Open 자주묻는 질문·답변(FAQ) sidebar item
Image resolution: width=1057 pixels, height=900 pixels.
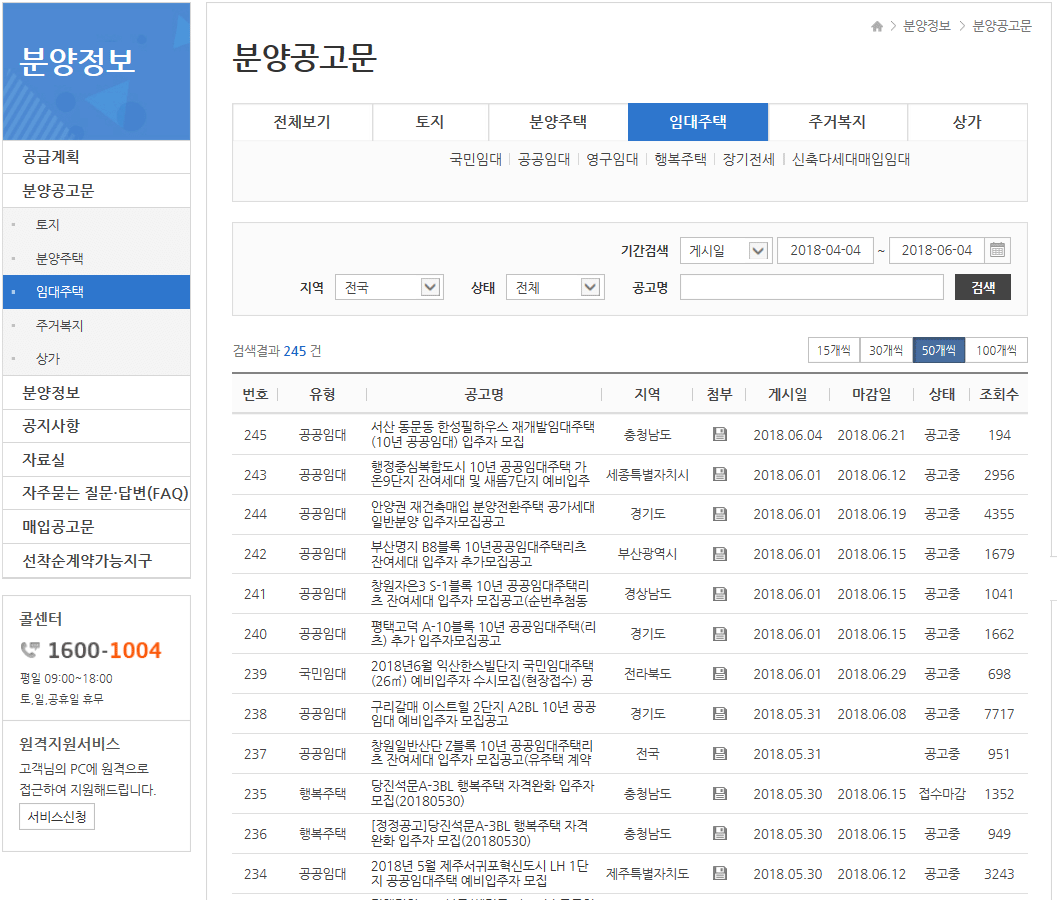click(96, 493)
